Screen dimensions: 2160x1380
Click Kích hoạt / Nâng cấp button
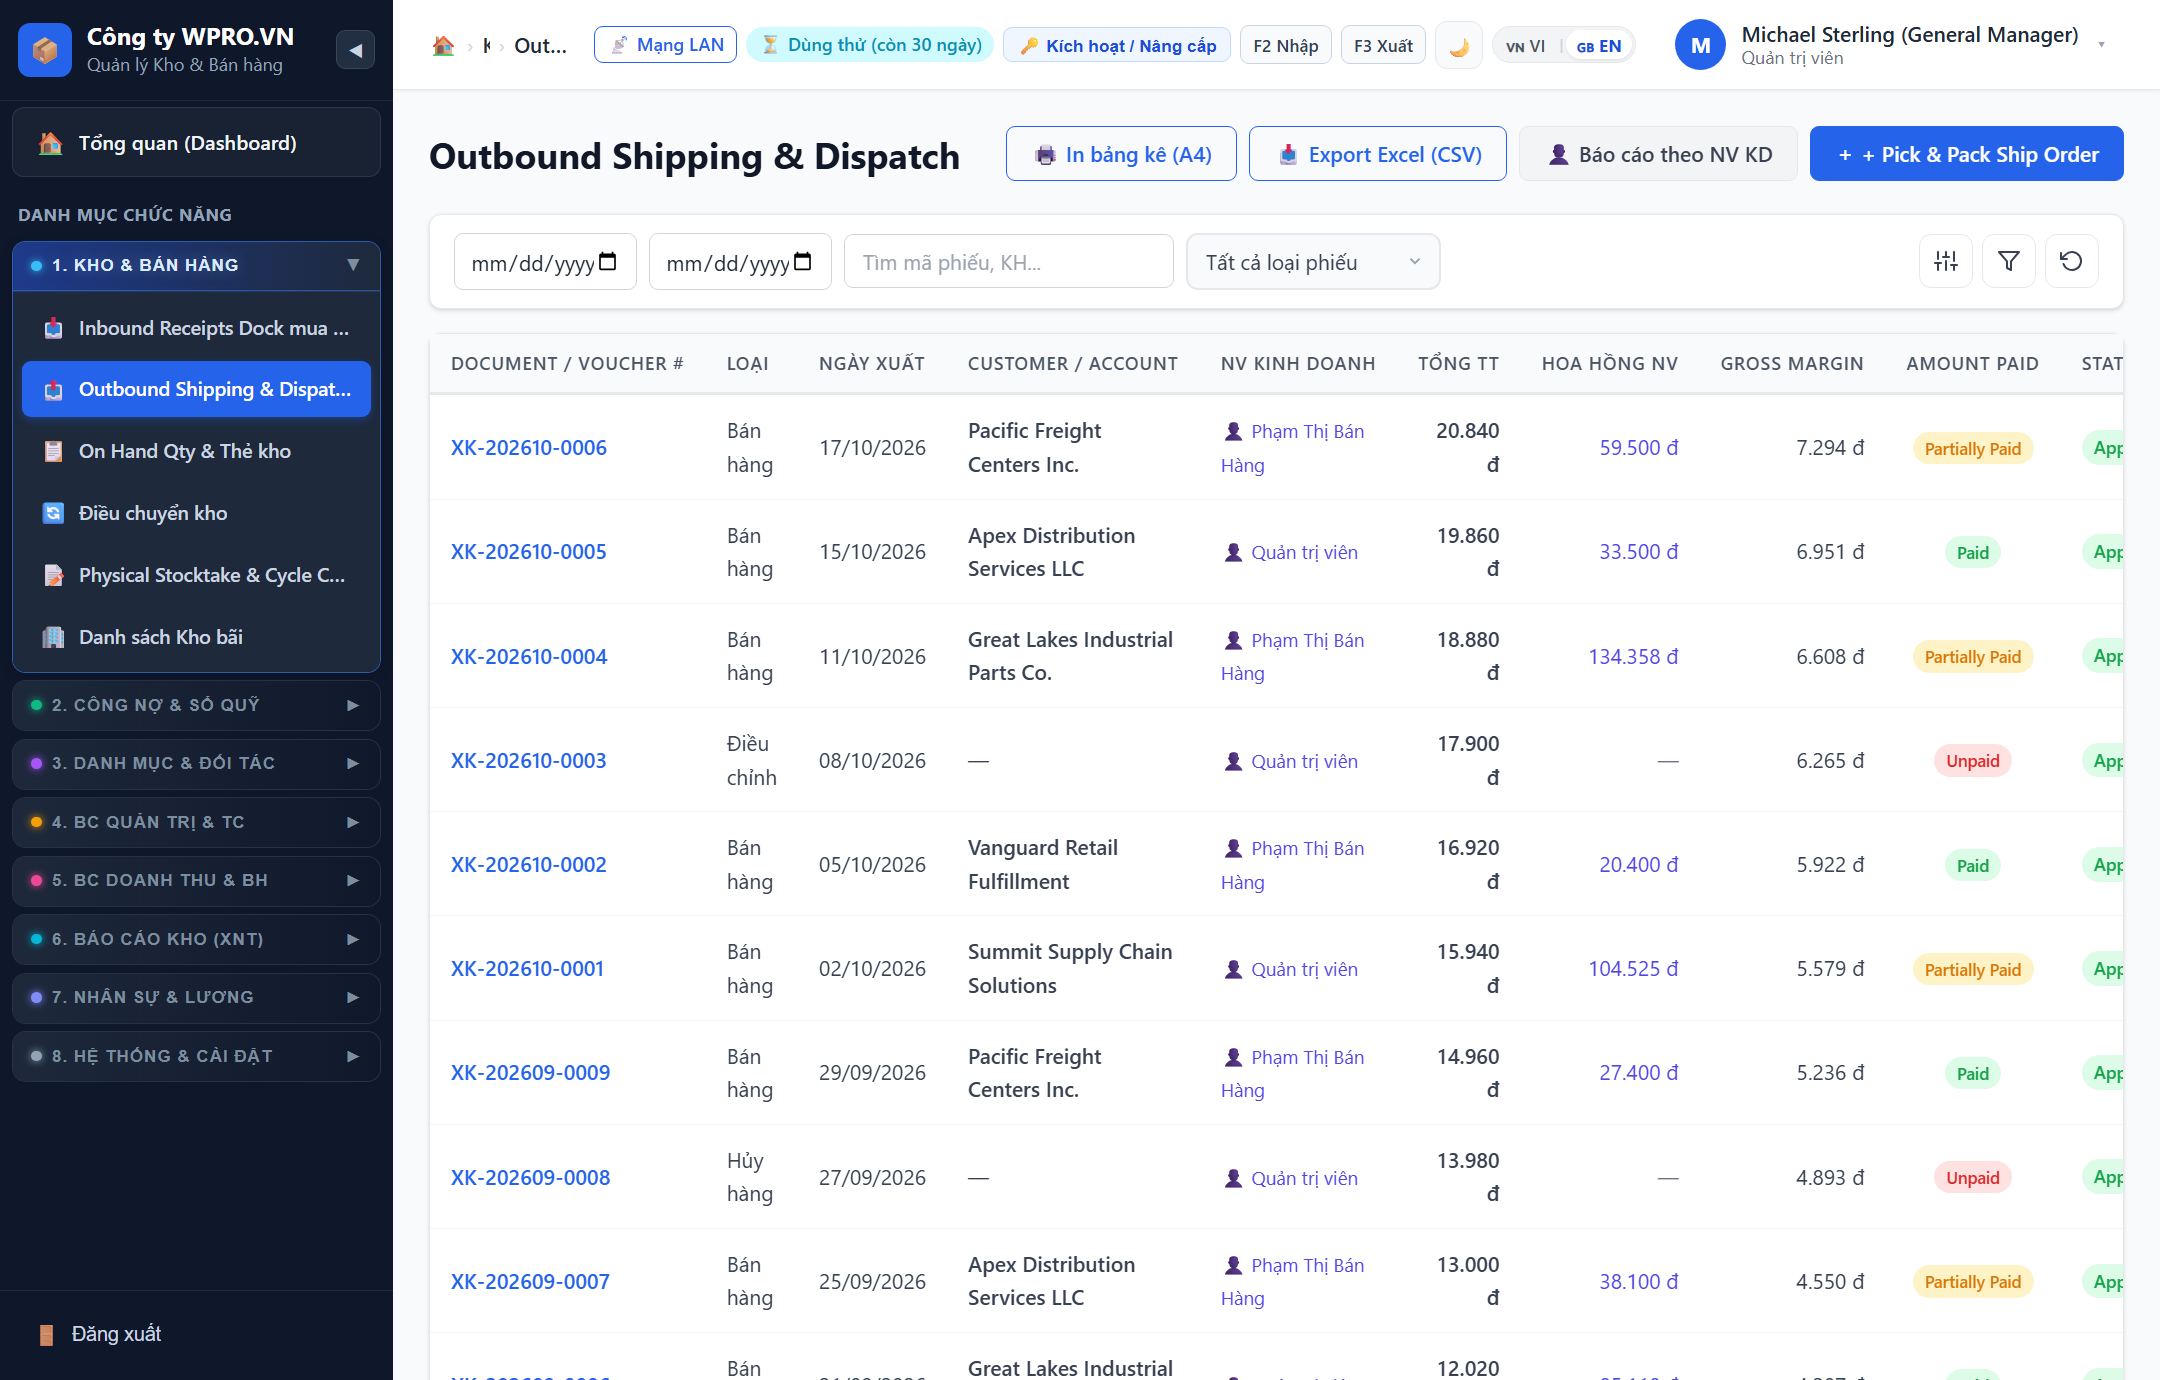point(1117,46)
